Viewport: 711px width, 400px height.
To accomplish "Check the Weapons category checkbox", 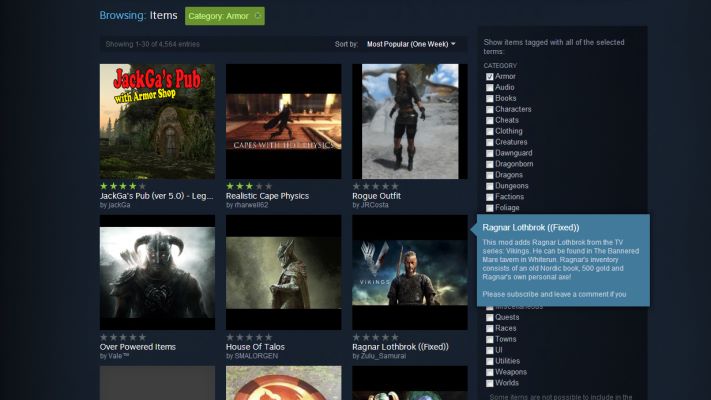I will click(x=489, y=372).
